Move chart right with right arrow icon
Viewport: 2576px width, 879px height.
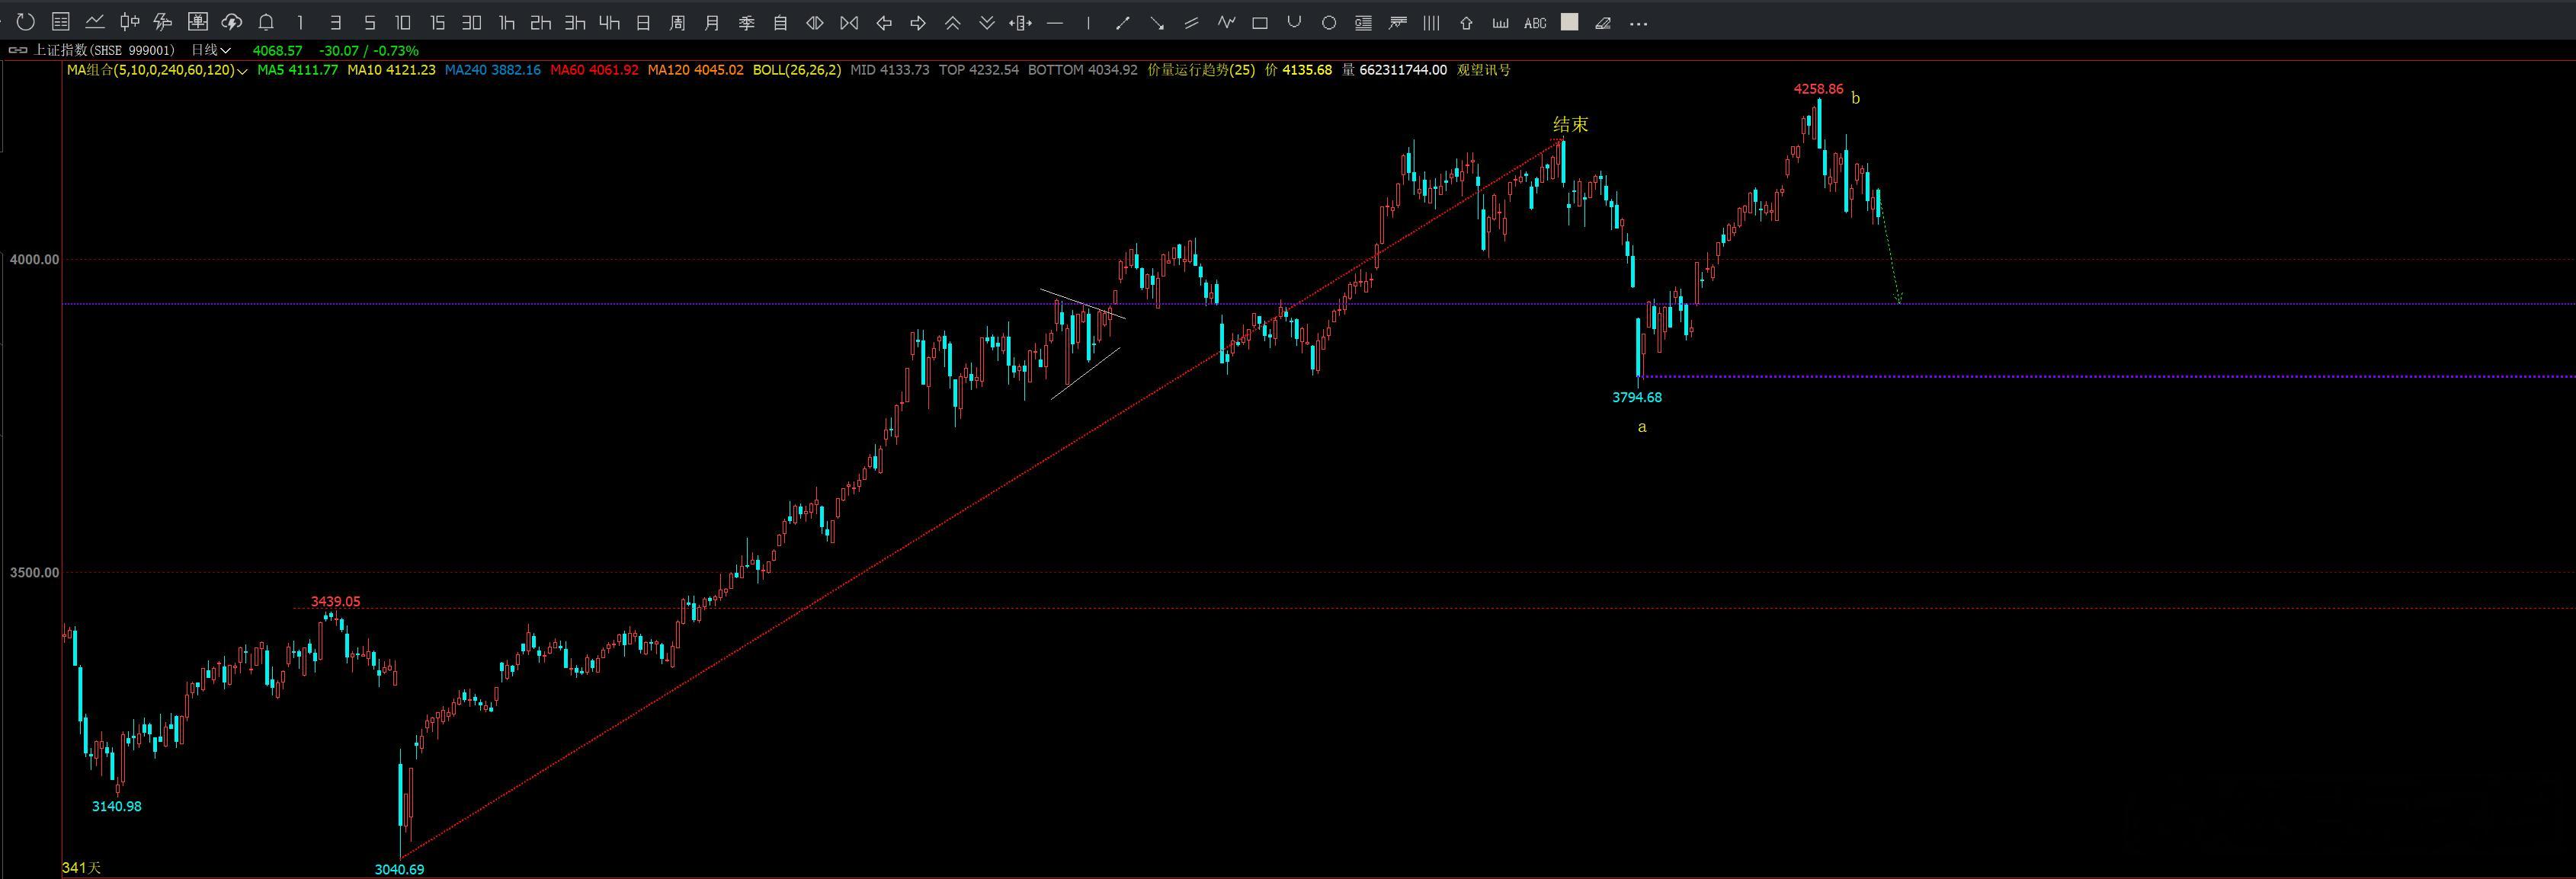918,22
